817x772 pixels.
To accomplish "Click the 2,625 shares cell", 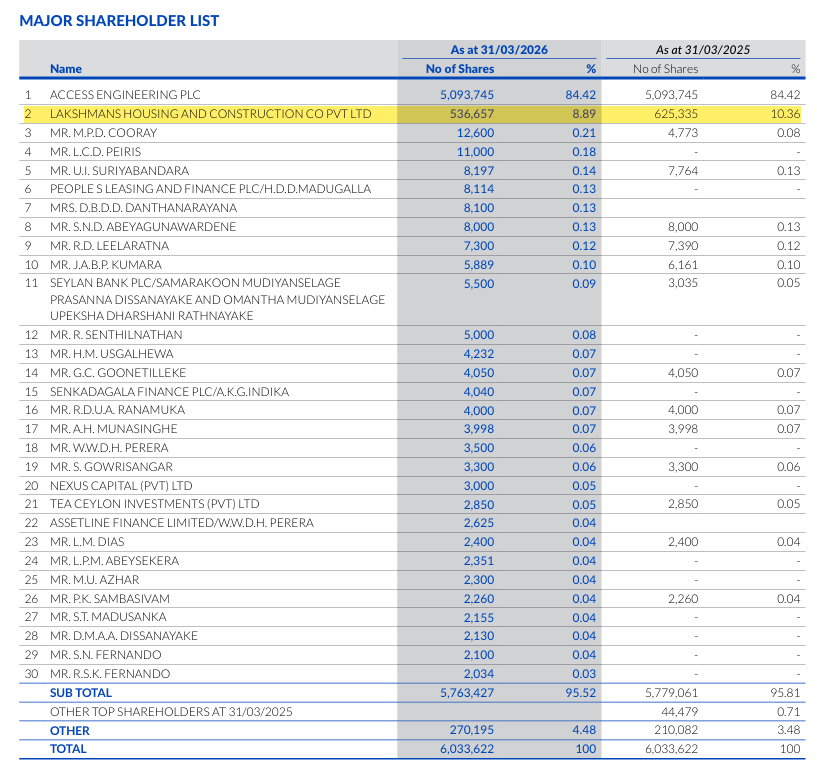I will click(x=479, y=523).
